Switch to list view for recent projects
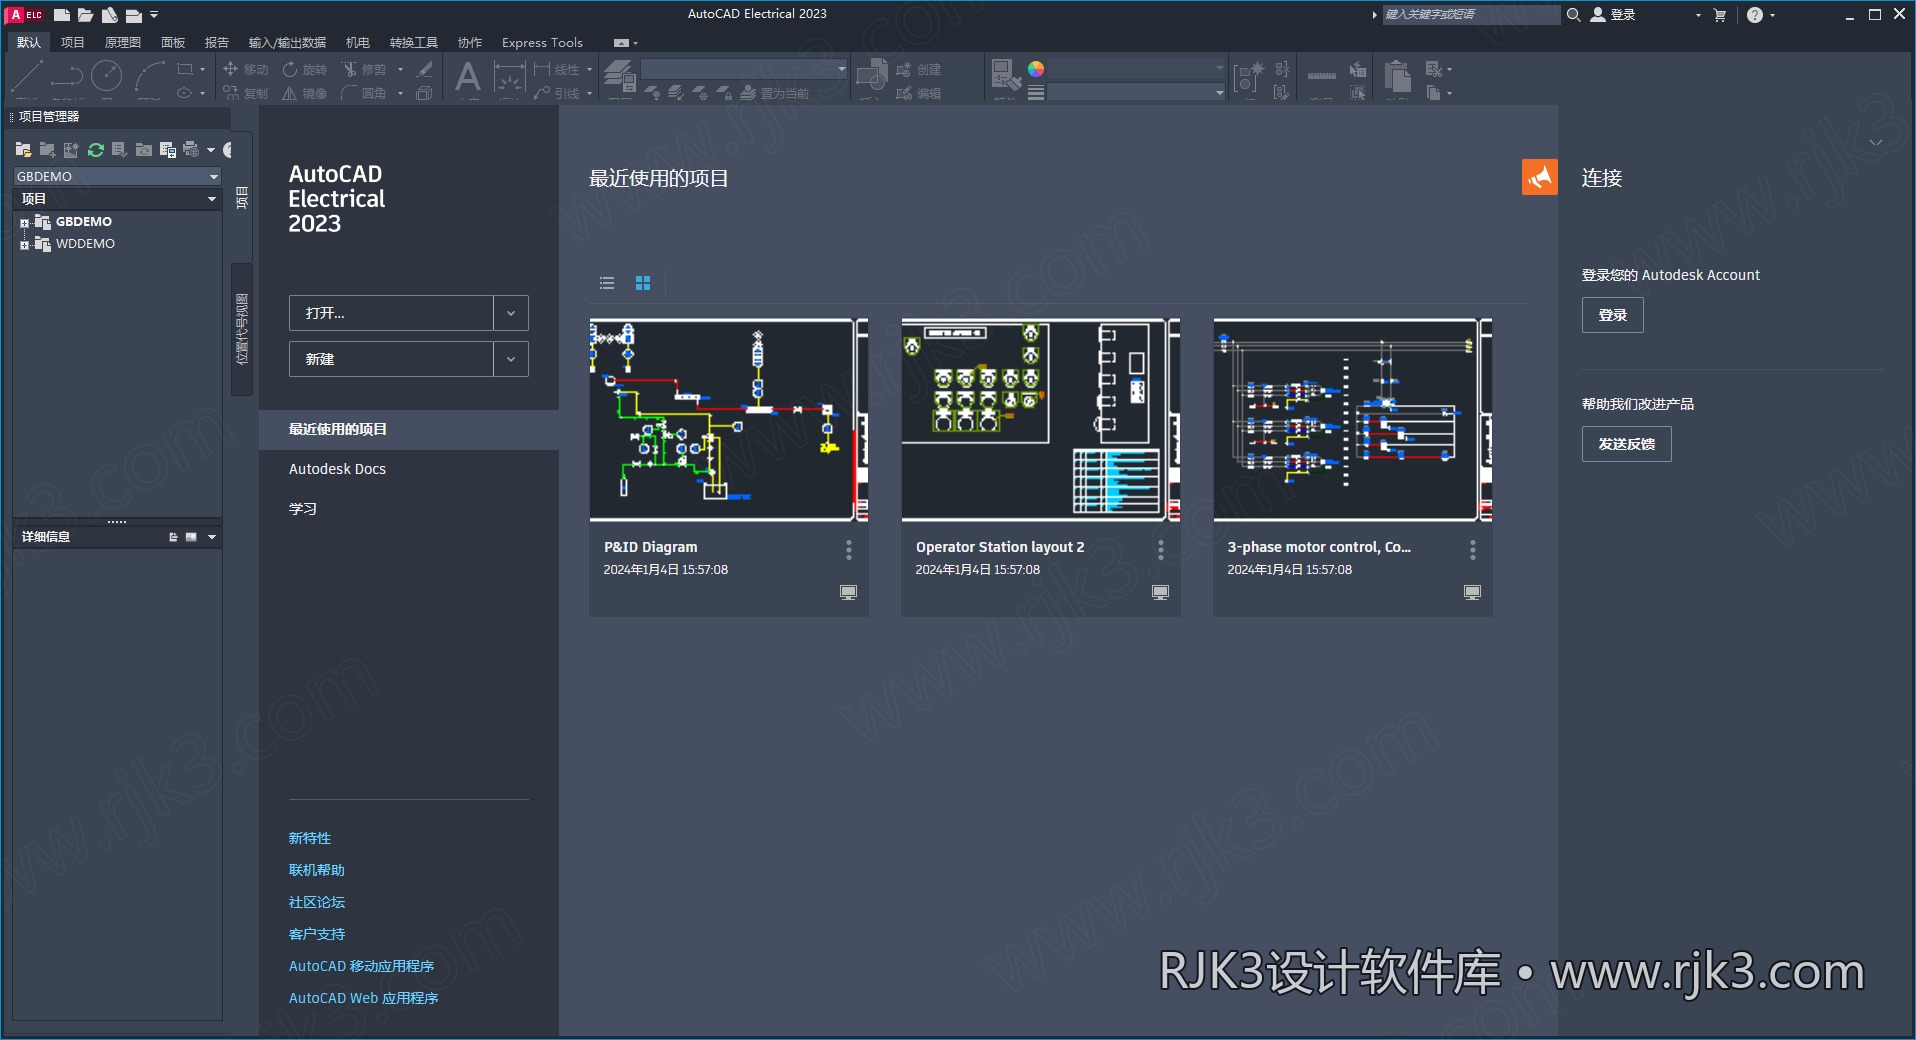The width and height of the screenshot is (1916, 1040). click(607, 283)
